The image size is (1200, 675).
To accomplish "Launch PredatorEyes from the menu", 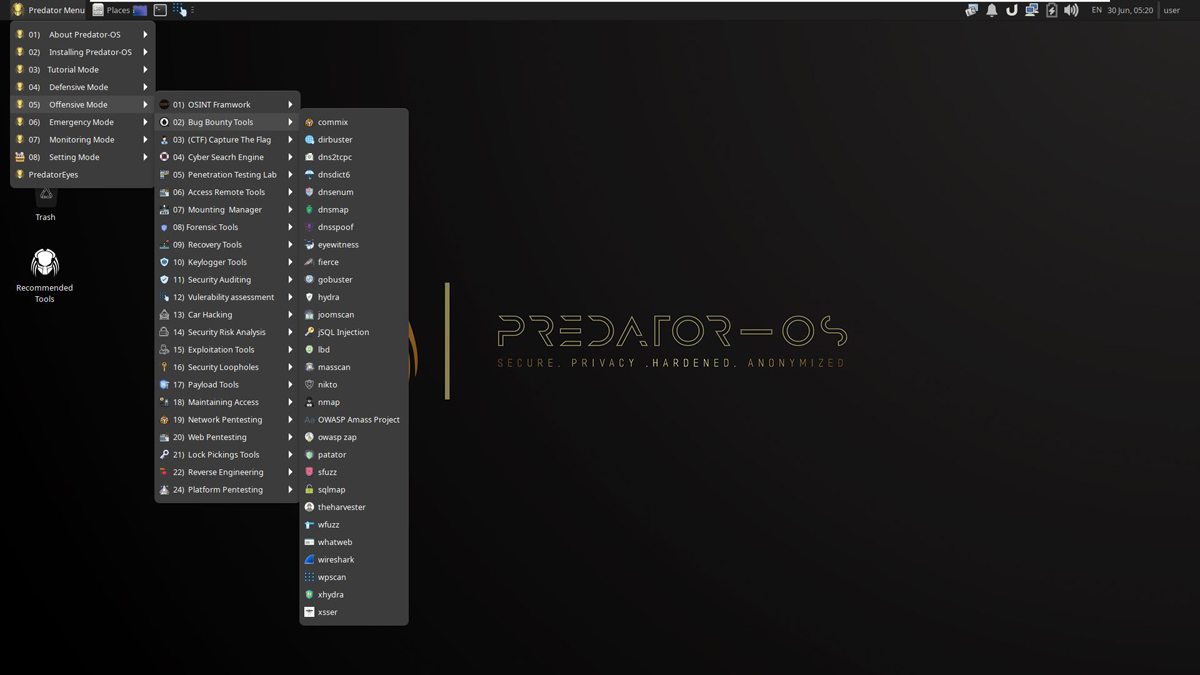I will 83,175.
